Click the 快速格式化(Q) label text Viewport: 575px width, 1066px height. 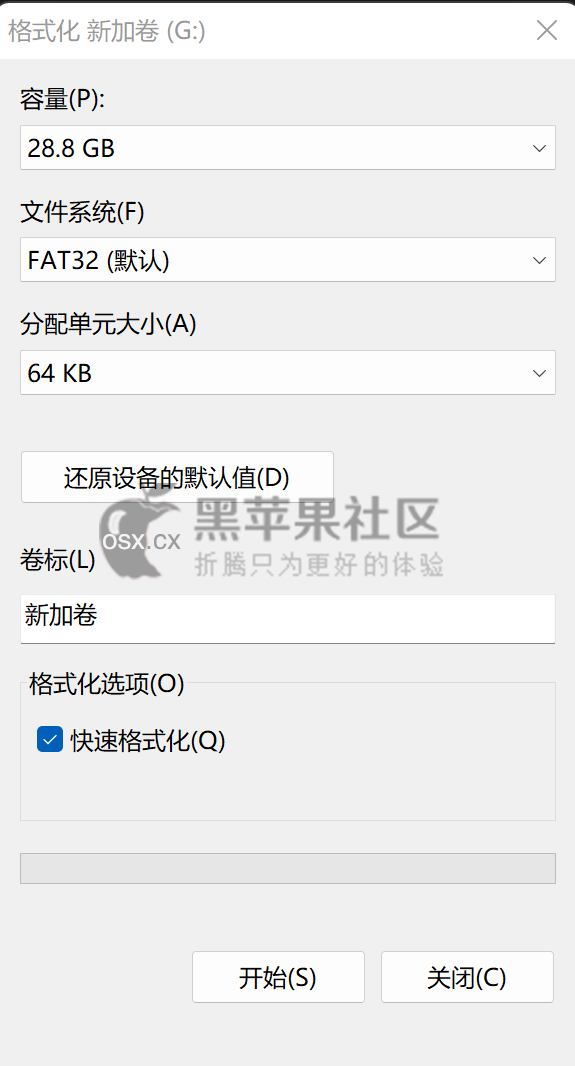[147, 741]
